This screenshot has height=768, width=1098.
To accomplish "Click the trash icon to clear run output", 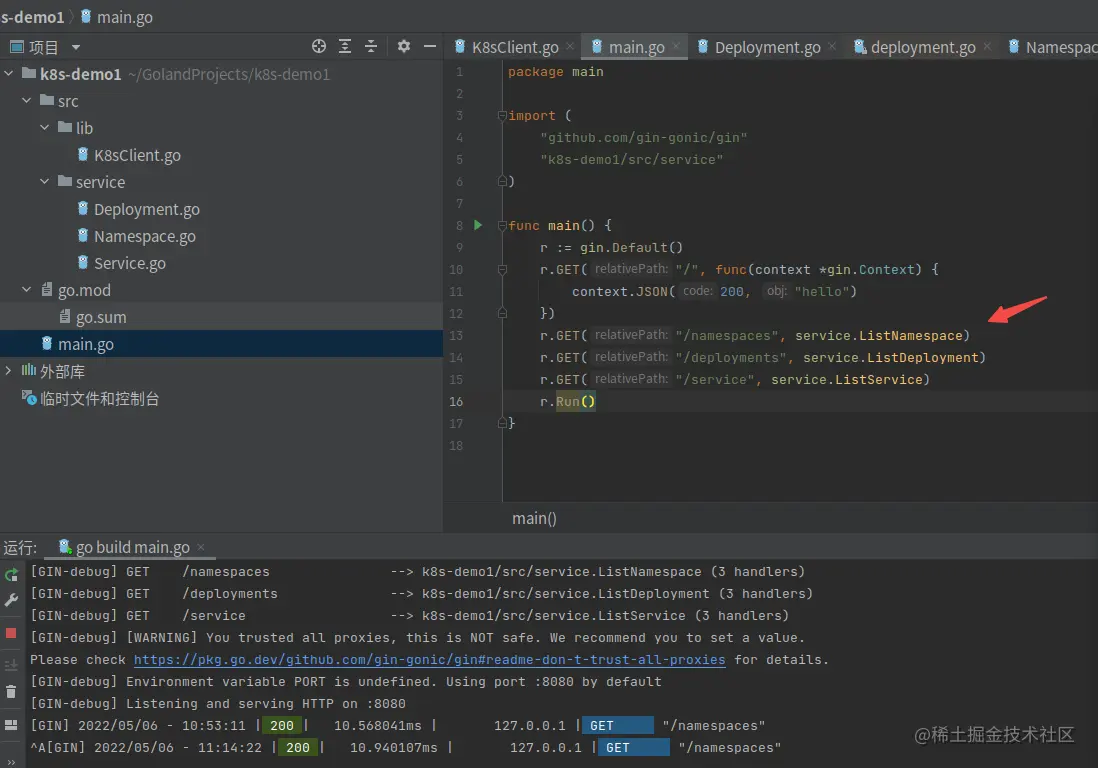I will pos(11,692).
